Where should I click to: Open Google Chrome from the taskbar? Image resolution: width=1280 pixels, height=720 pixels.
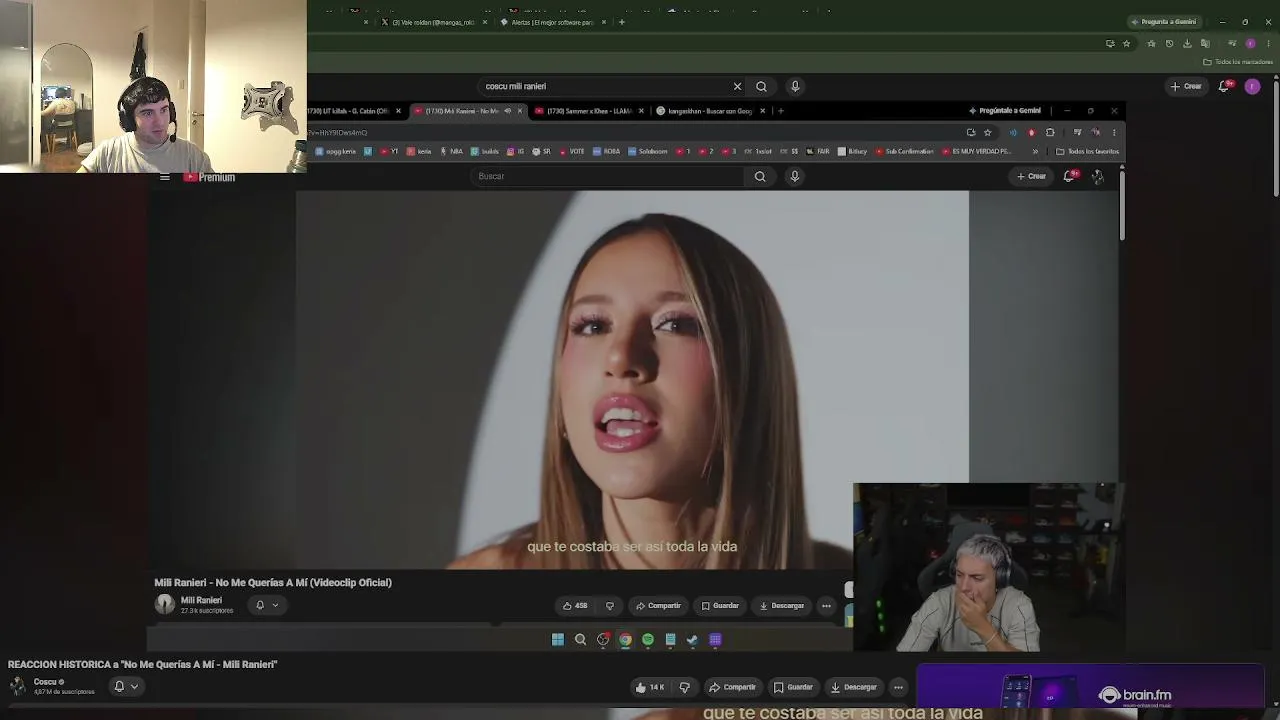[625, 640]
